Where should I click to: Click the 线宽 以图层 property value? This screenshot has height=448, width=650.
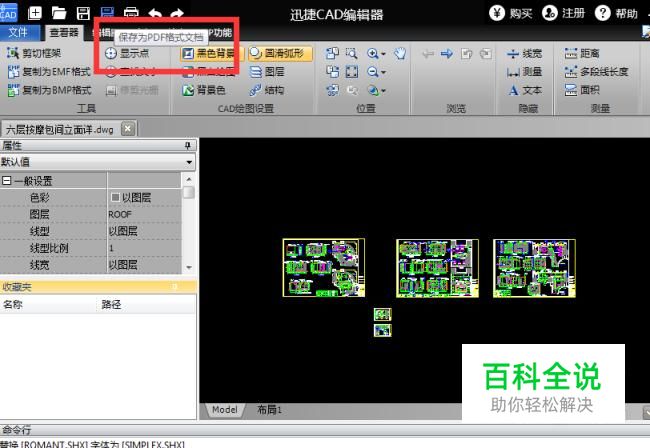[x=144, y=265]
